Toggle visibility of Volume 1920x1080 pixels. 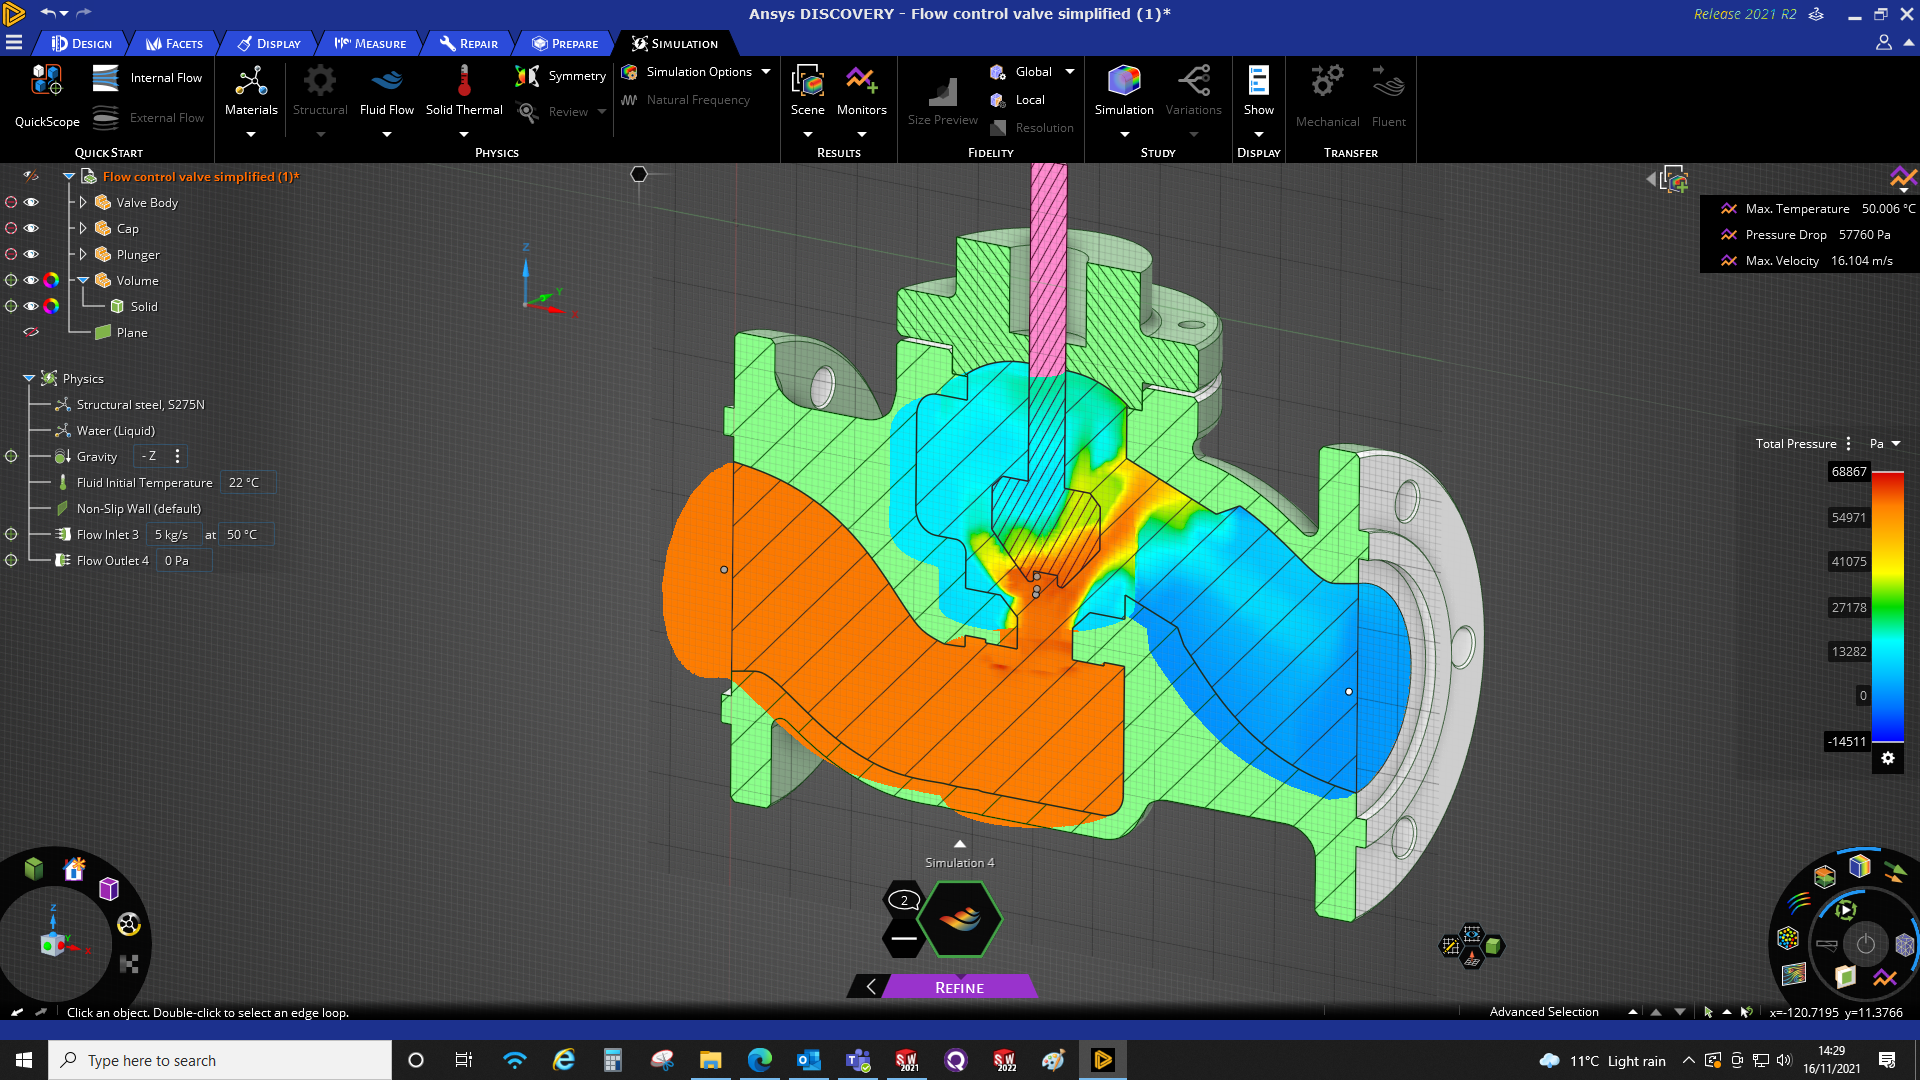point(31,280)
